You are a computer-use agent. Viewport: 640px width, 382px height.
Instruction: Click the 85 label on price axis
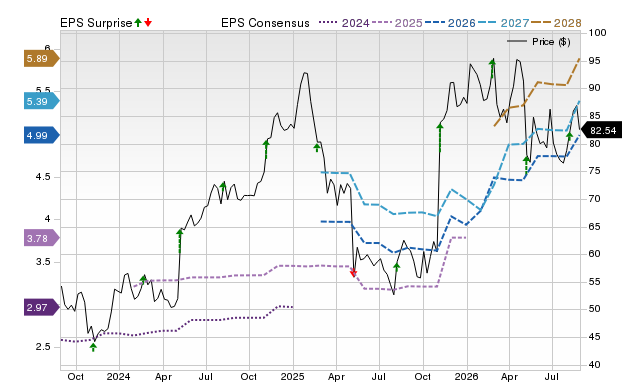click(595, 116)
